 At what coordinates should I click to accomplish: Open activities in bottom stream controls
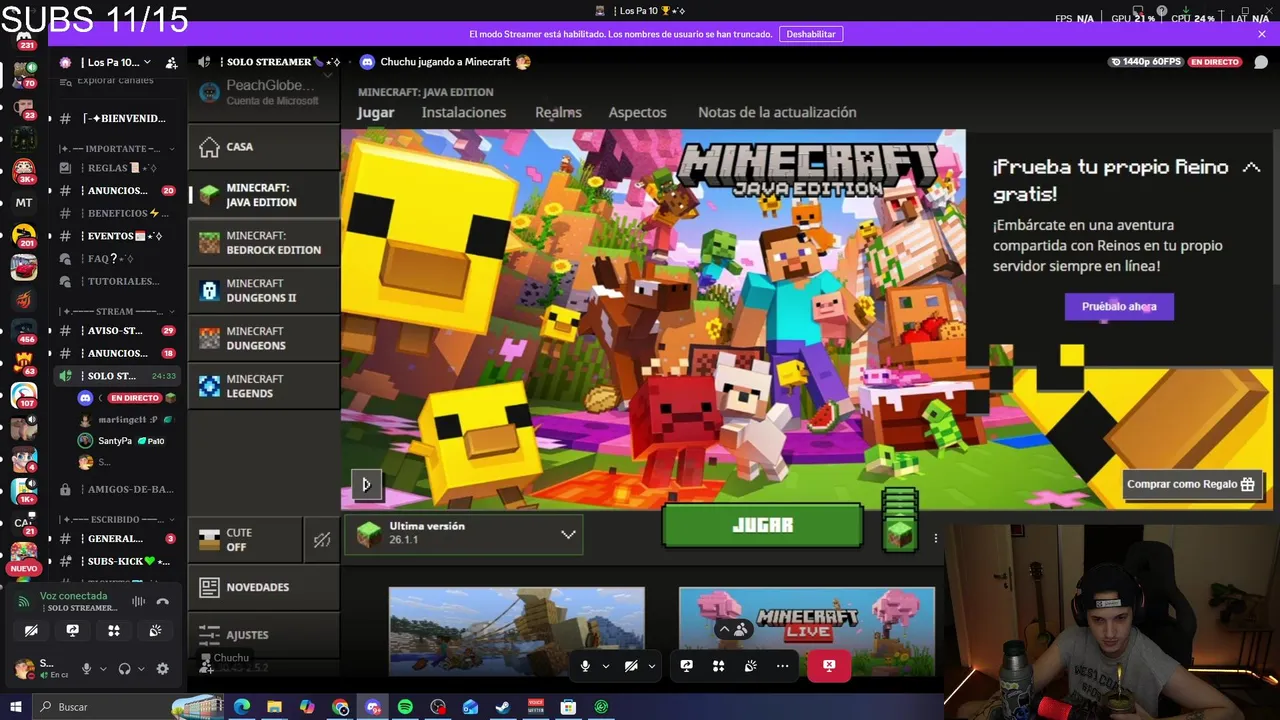(x=718, y=665)
